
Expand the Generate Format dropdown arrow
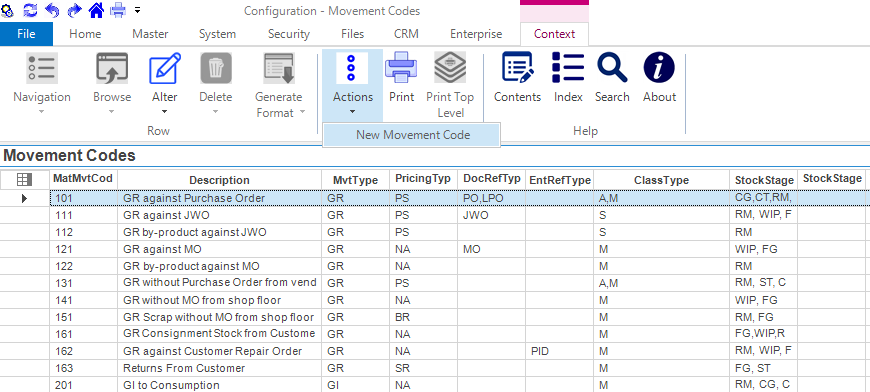point(302,112)
